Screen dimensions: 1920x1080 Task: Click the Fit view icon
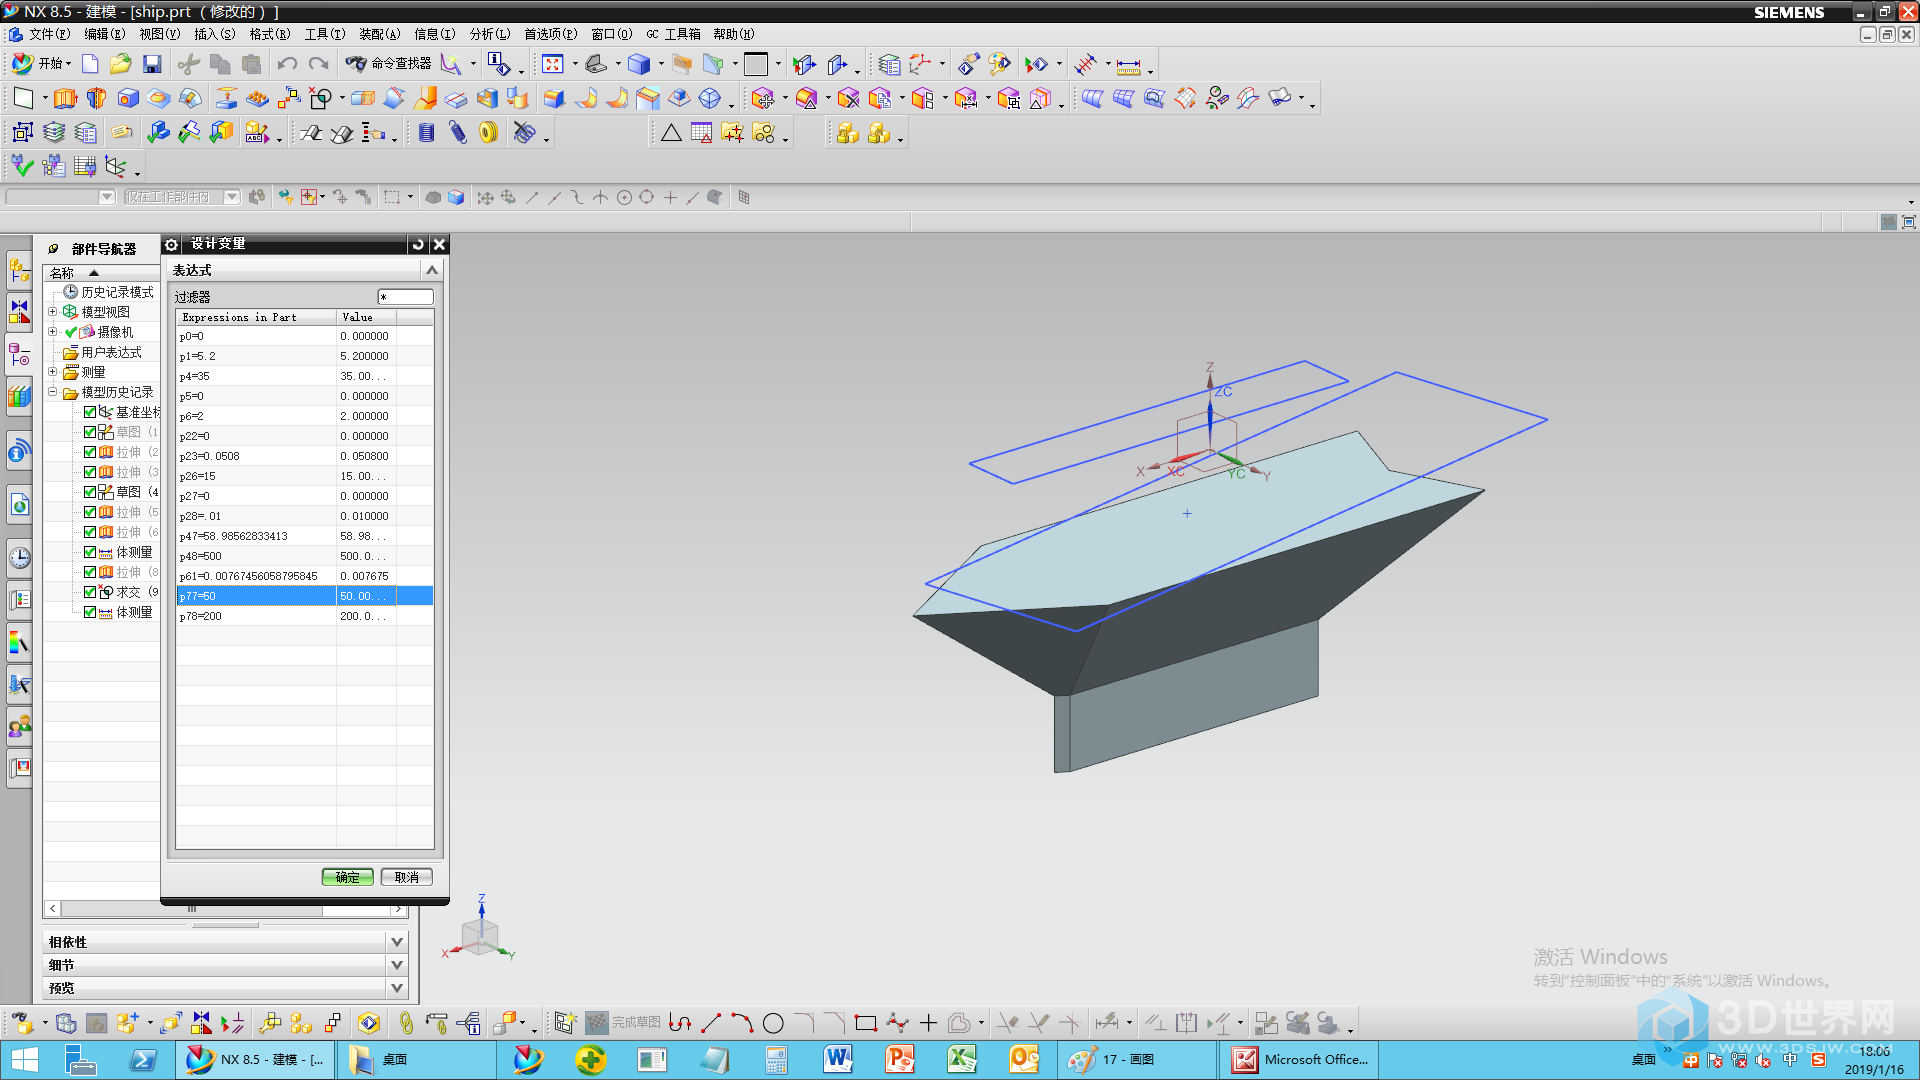552,65
